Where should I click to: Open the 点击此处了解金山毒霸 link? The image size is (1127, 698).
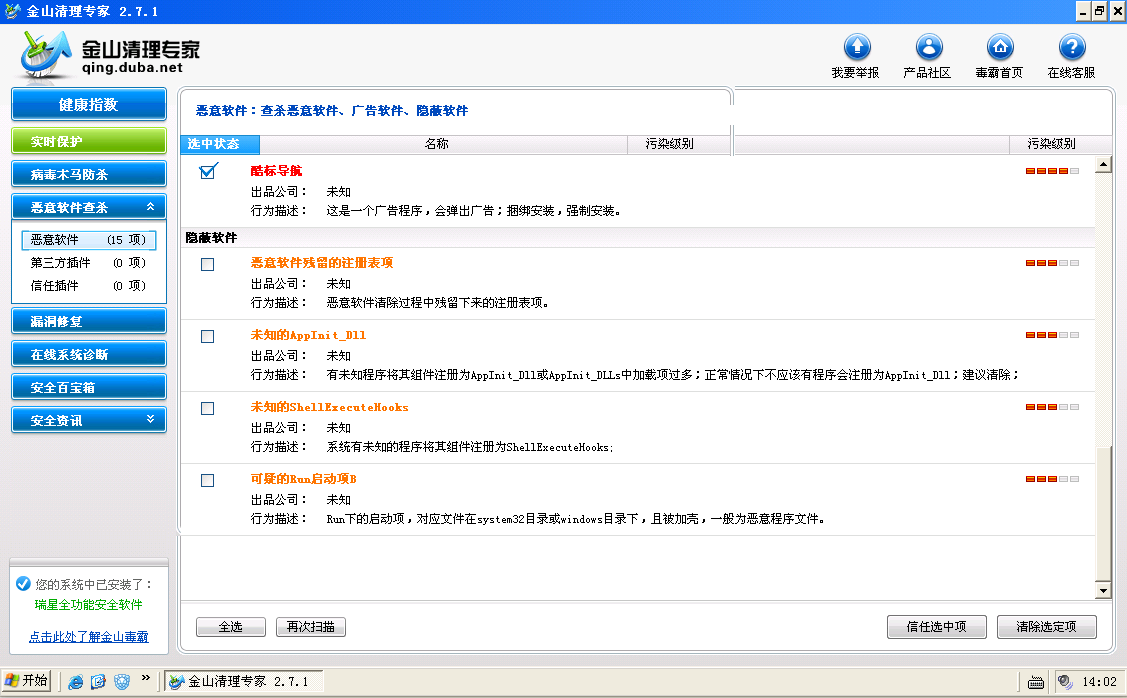[88, 636]
